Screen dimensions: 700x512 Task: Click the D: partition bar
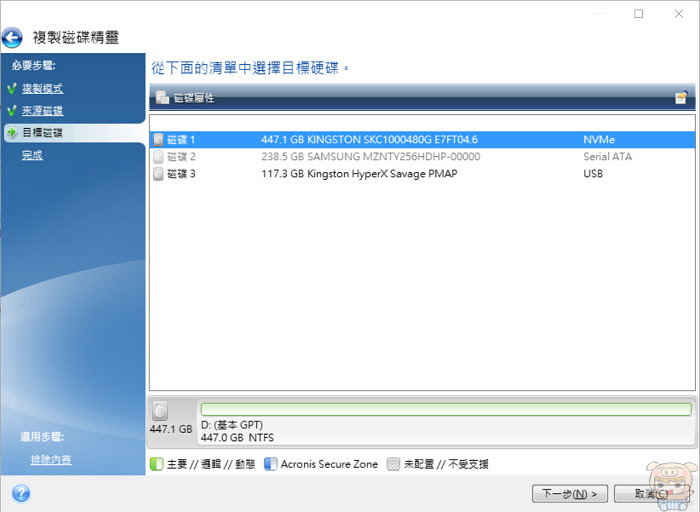click(446, 409)
